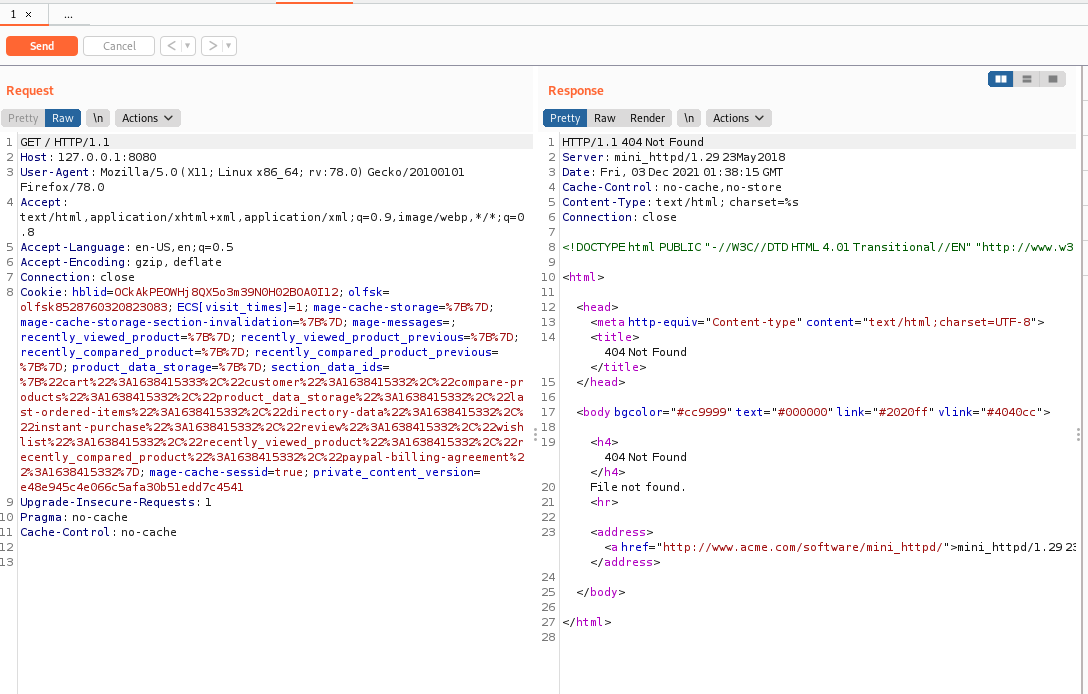Open new tab with ellipsis tab
The height and width of the screenshot is (694, 1088).
tap(68, 15)
